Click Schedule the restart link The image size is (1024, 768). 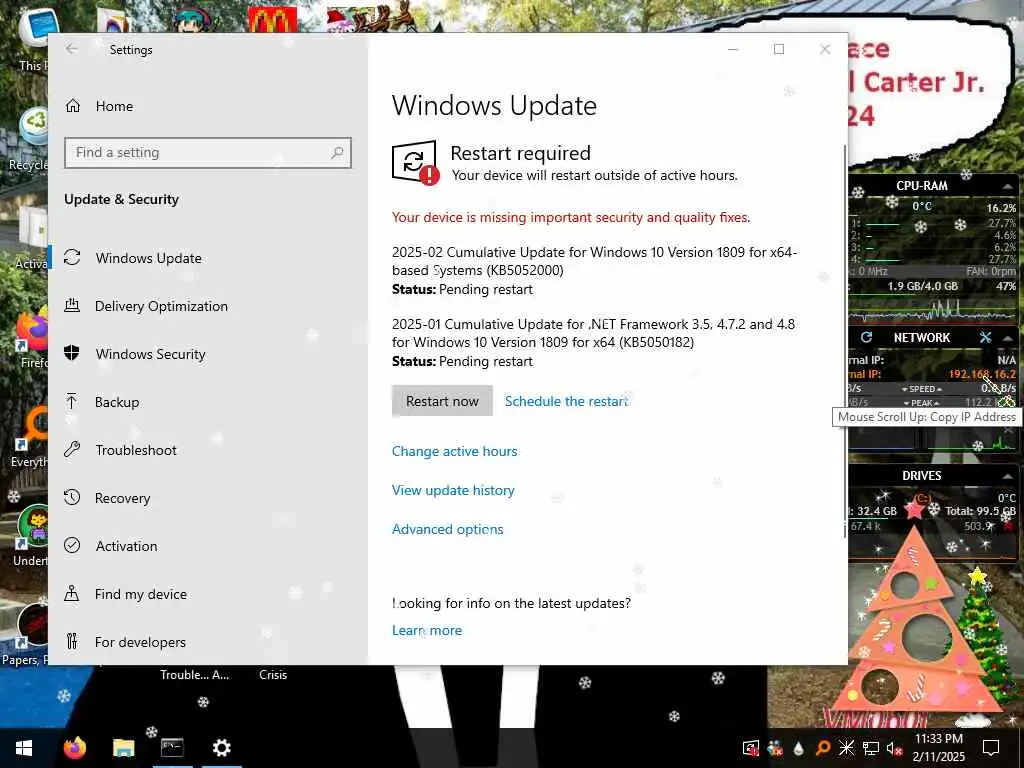coord(566,401)
